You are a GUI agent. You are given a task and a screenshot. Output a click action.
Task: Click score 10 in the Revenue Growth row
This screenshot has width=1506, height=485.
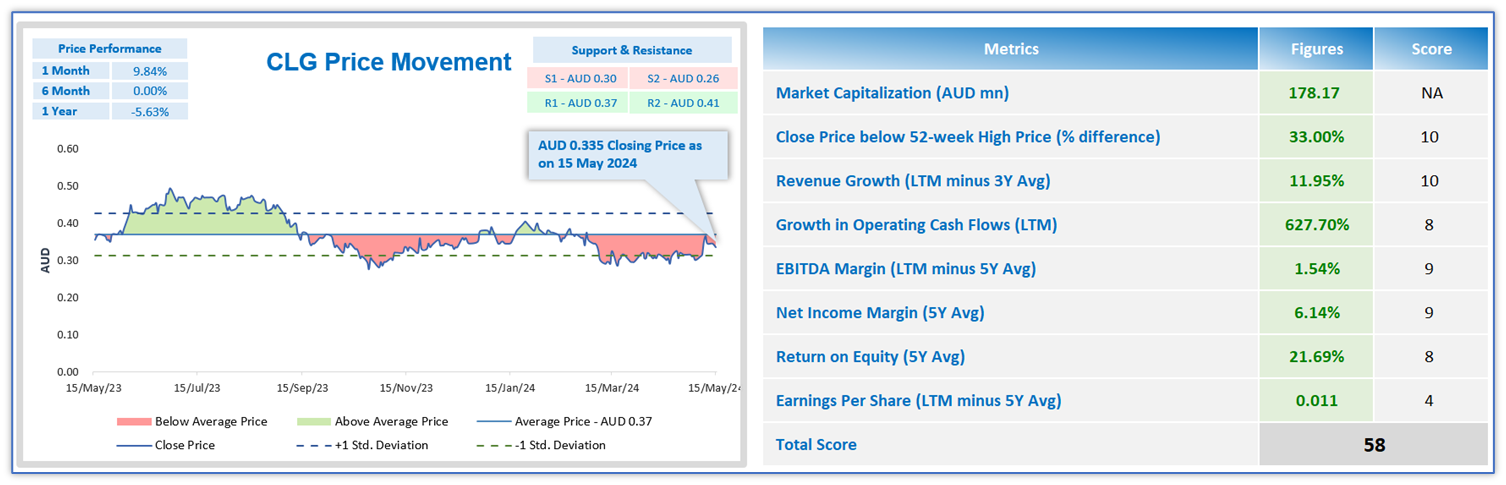(x=1430, y=181)
